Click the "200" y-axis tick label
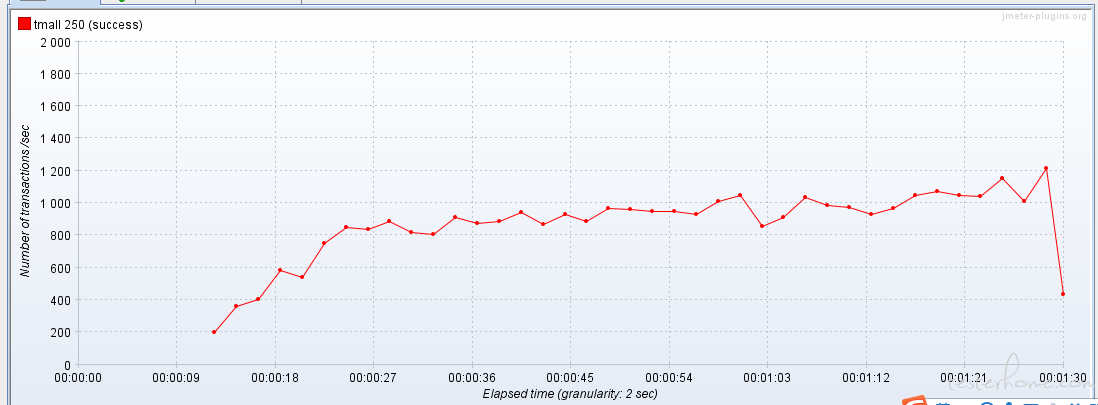The height and width of the screenshot is (405, 1098). (60, 332)
